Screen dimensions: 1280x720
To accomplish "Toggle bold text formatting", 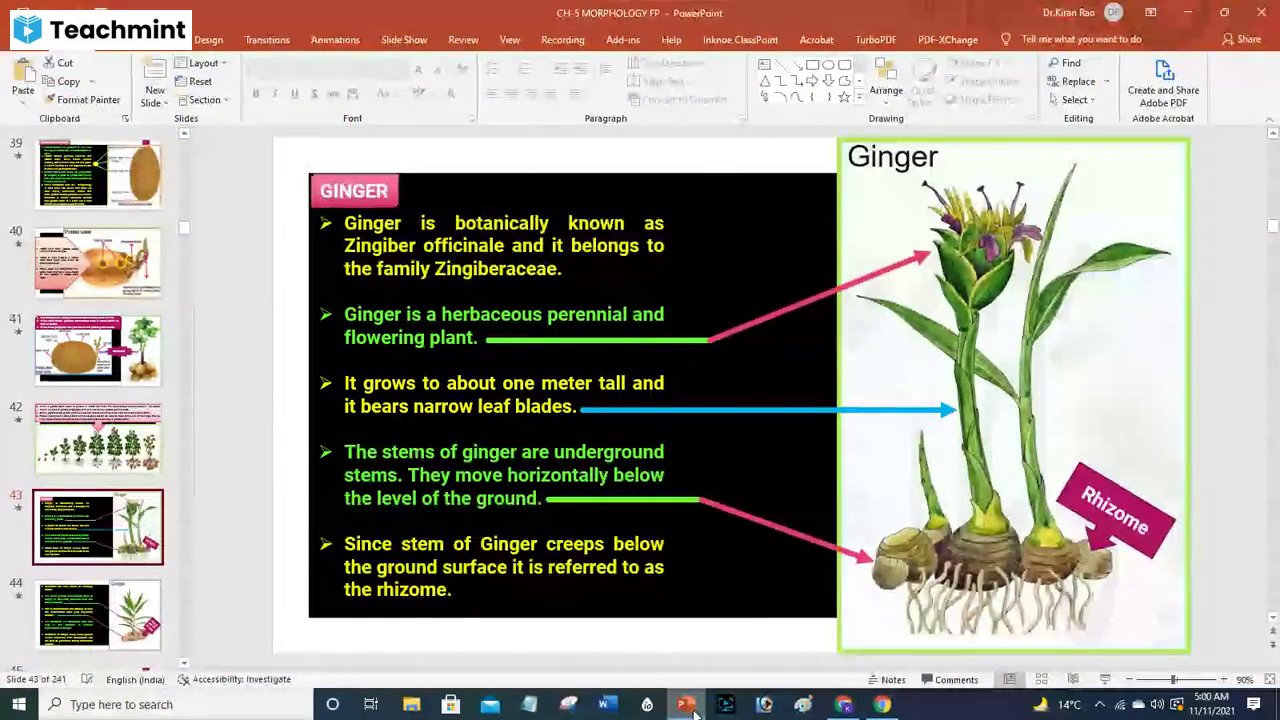I will click(255, 92).
